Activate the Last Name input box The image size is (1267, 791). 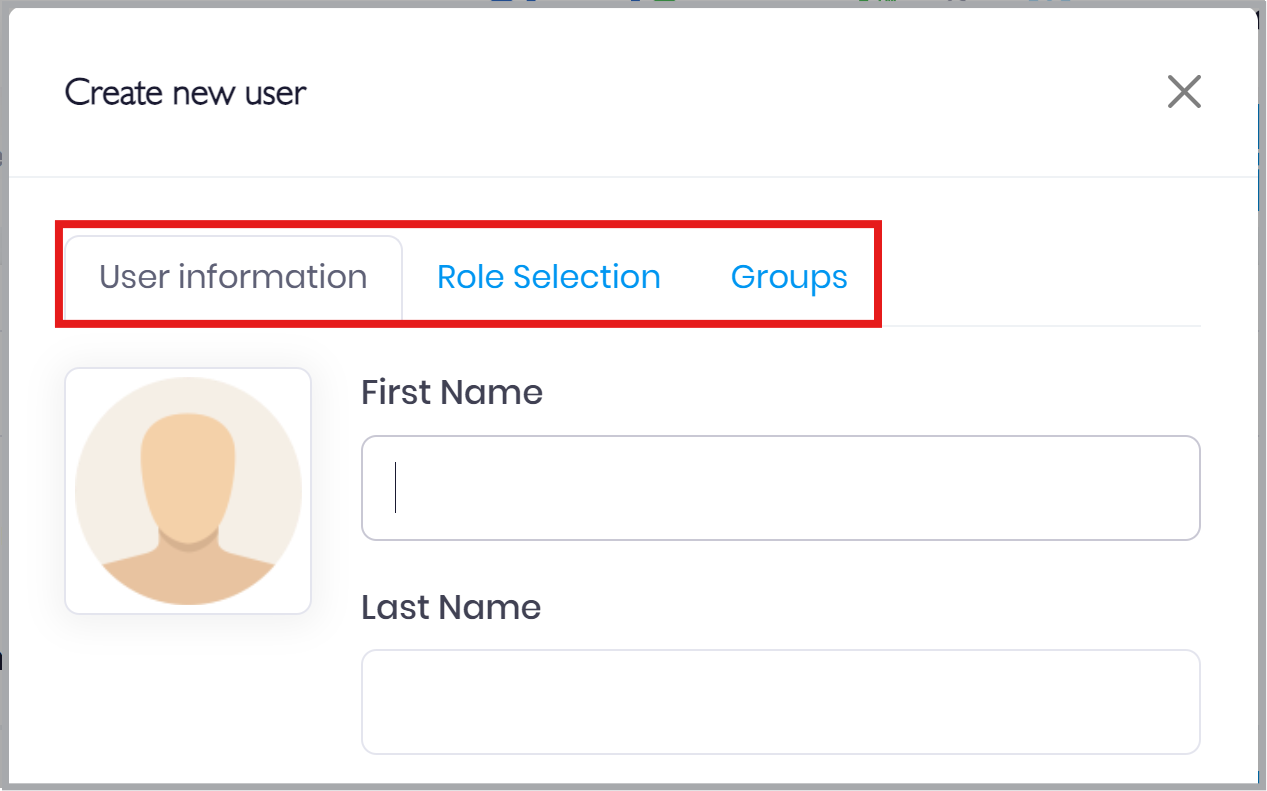tap(780, 702)
